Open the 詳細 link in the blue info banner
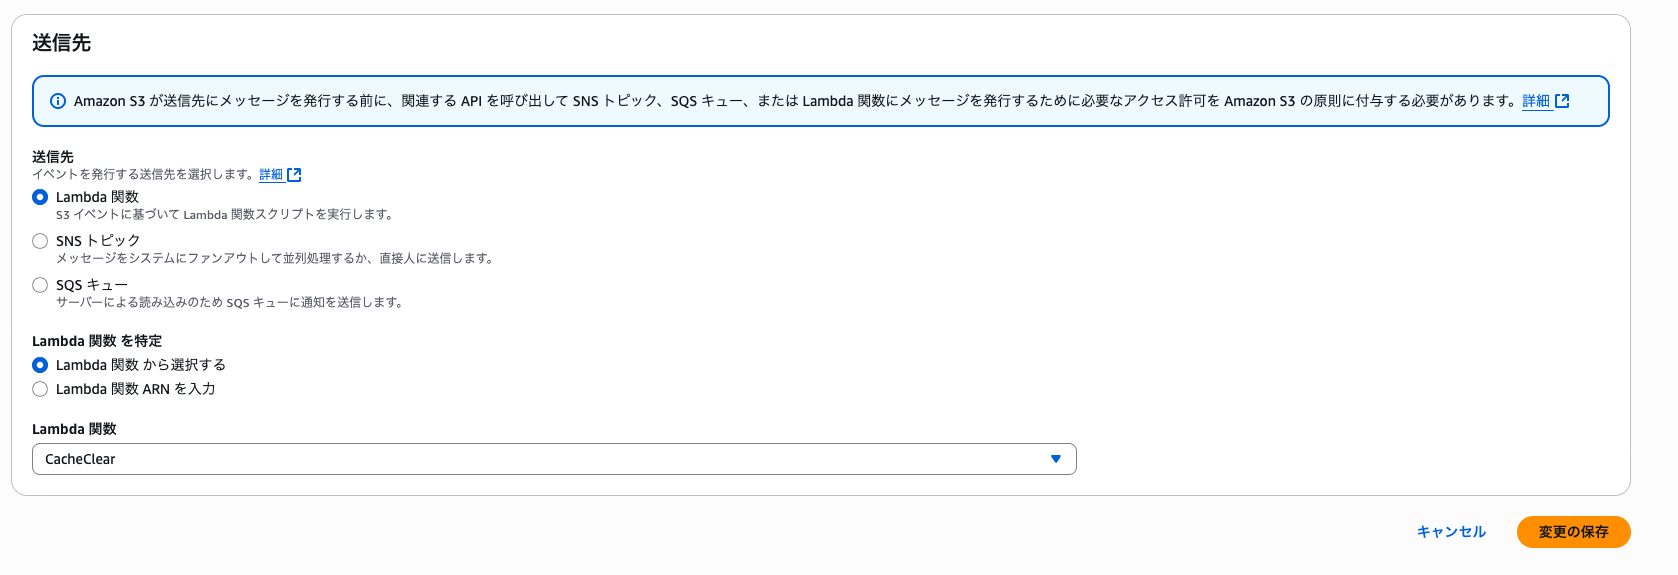This screenshot has width=1678, height=575. tap(1536, 101)
